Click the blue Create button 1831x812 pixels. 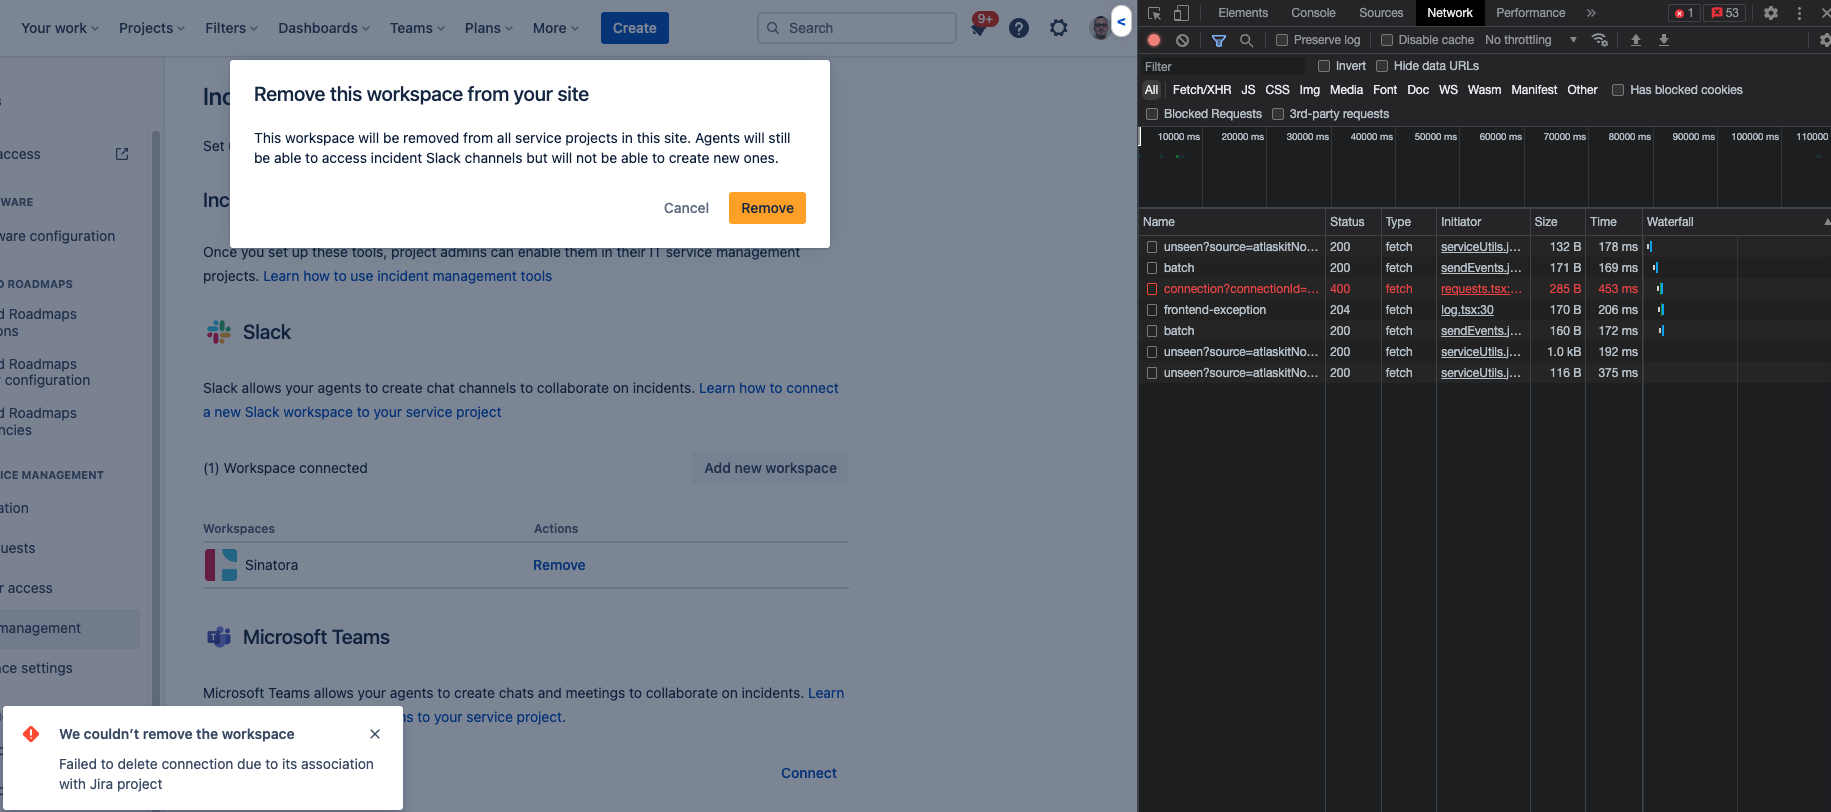(634, 28)
